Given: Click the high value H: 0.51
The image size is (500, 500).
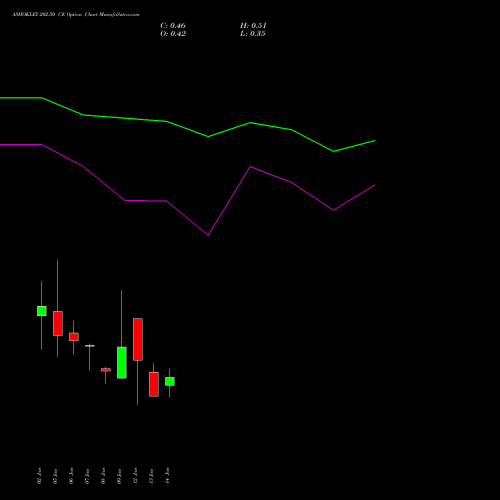Looking at the screenshot, I should pyautogui.click(x=253, y=26).
